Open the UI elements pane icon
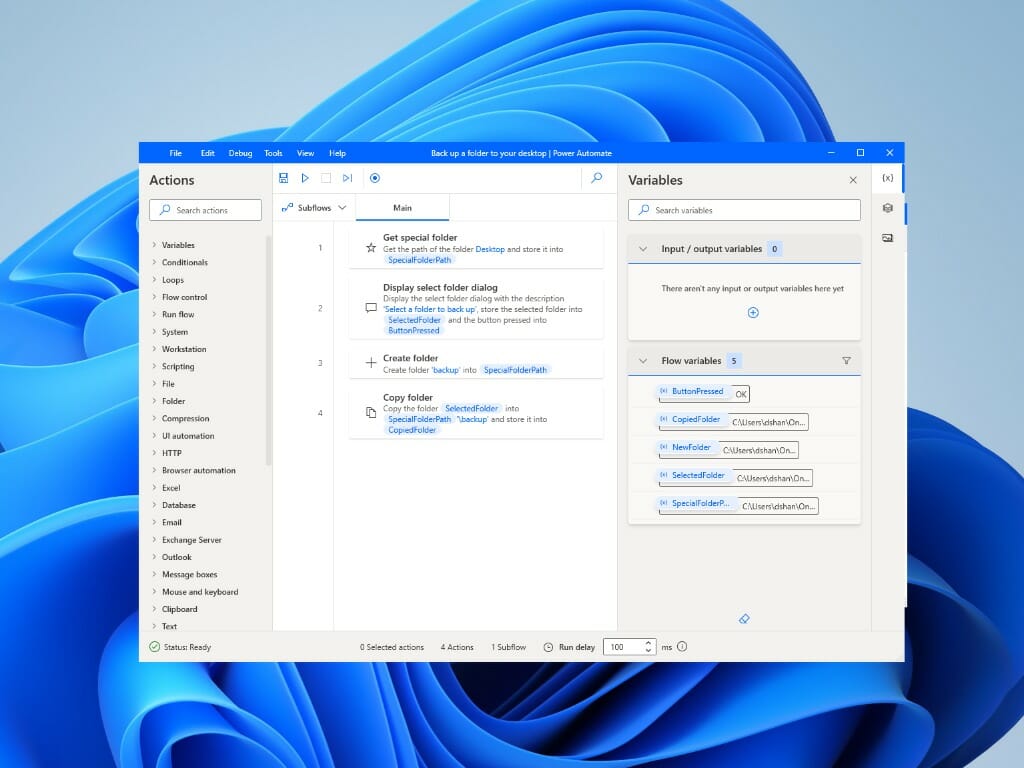This screenshot has width=1024, height=768. pyautogui.click(x=887, y=208)
